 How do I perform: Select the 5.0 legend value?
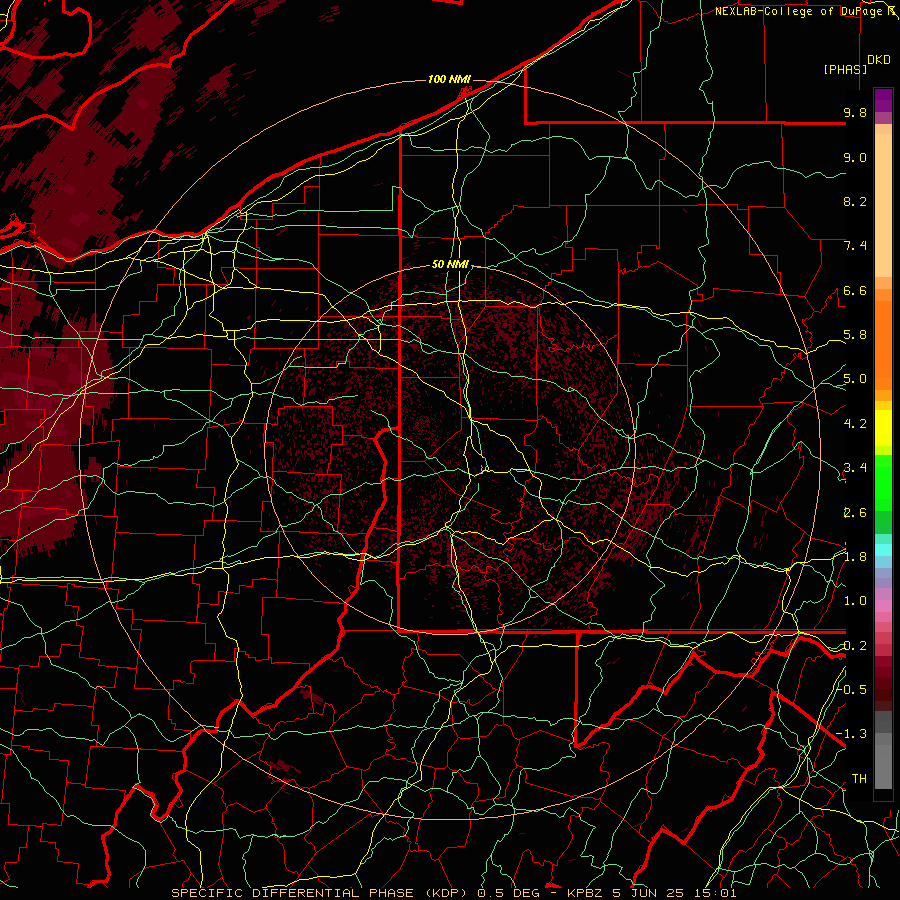[x=855, y=379]
